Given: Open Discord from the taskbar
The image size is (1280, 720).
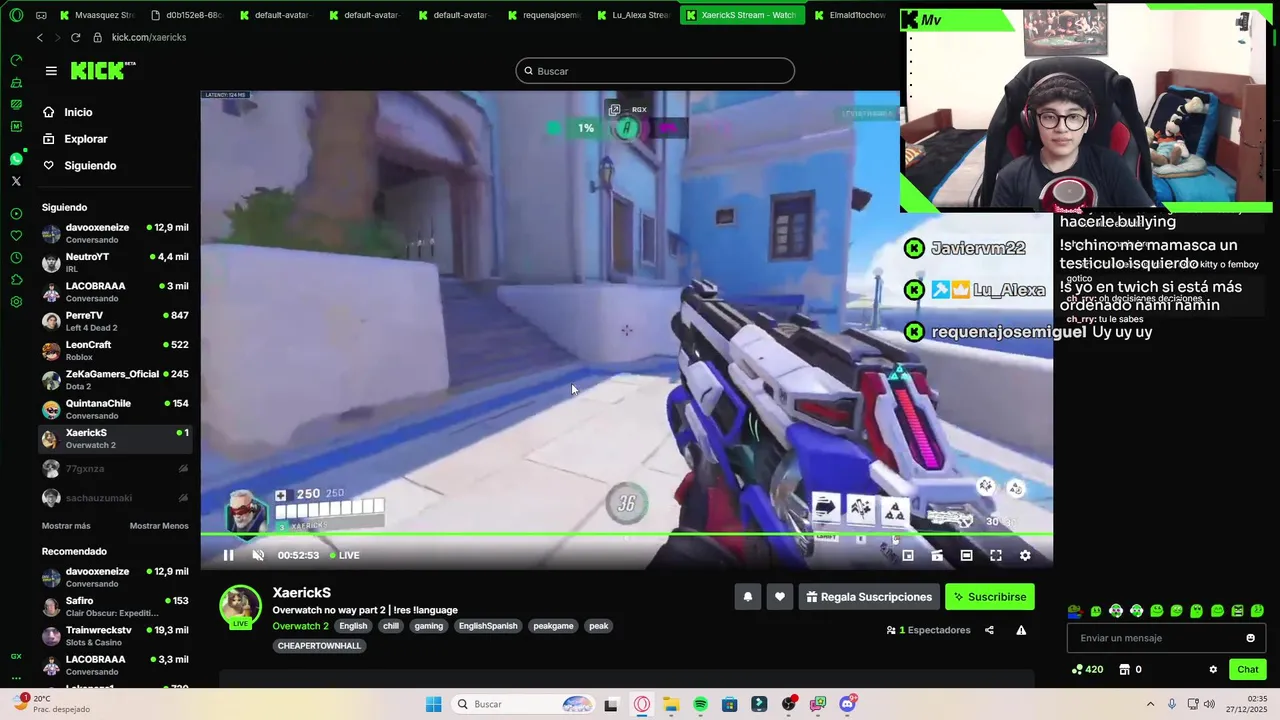Looking at the screenshot, I should pos(848,704).
